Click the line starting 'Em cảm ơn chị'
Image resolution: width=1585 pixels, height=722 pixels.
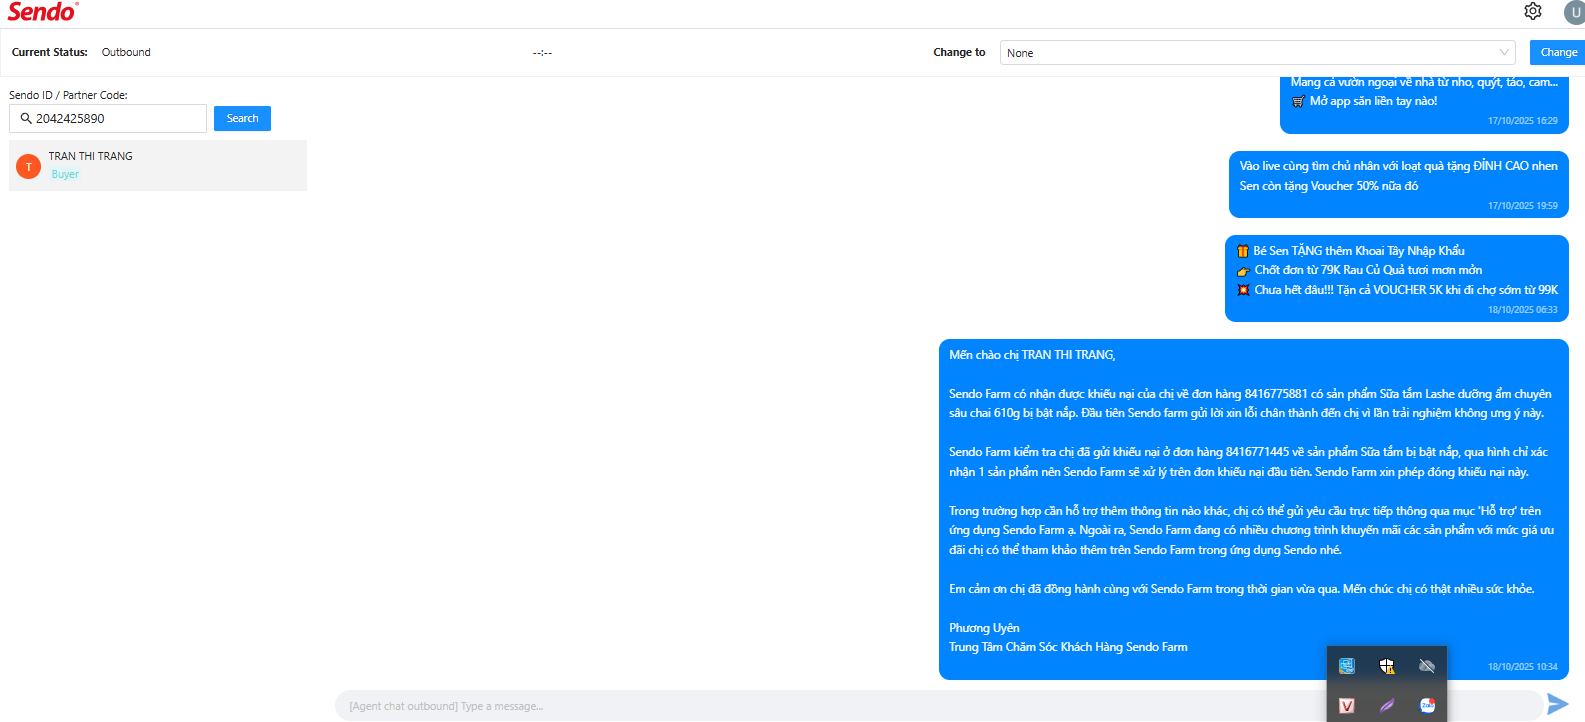point(1241,589)
